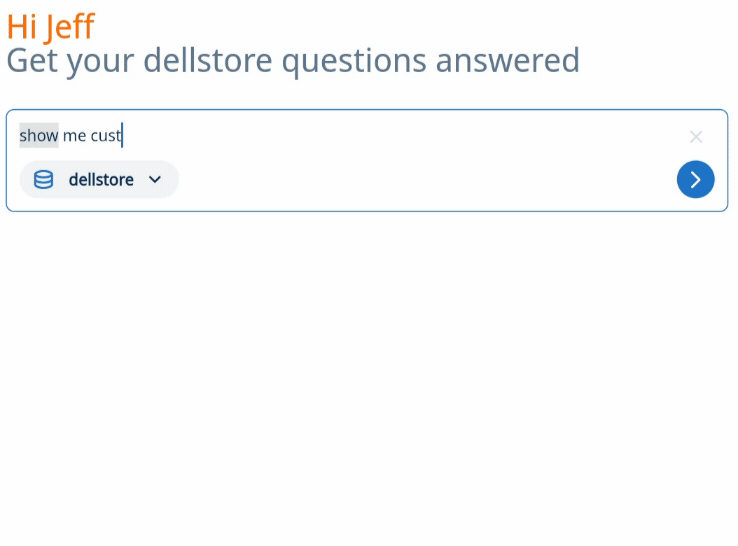Click the "Get your dellstore questions answered" heading
Viewport: 738px width, 546px height.
click(293, 61)
